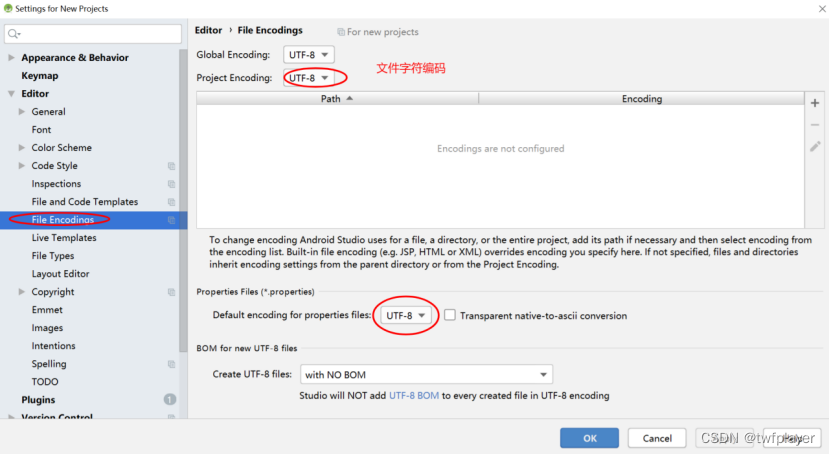The width and height of the screenshot is (830, 455).
Task: Close the Settings dialog window
Action: tap(823, 8)
